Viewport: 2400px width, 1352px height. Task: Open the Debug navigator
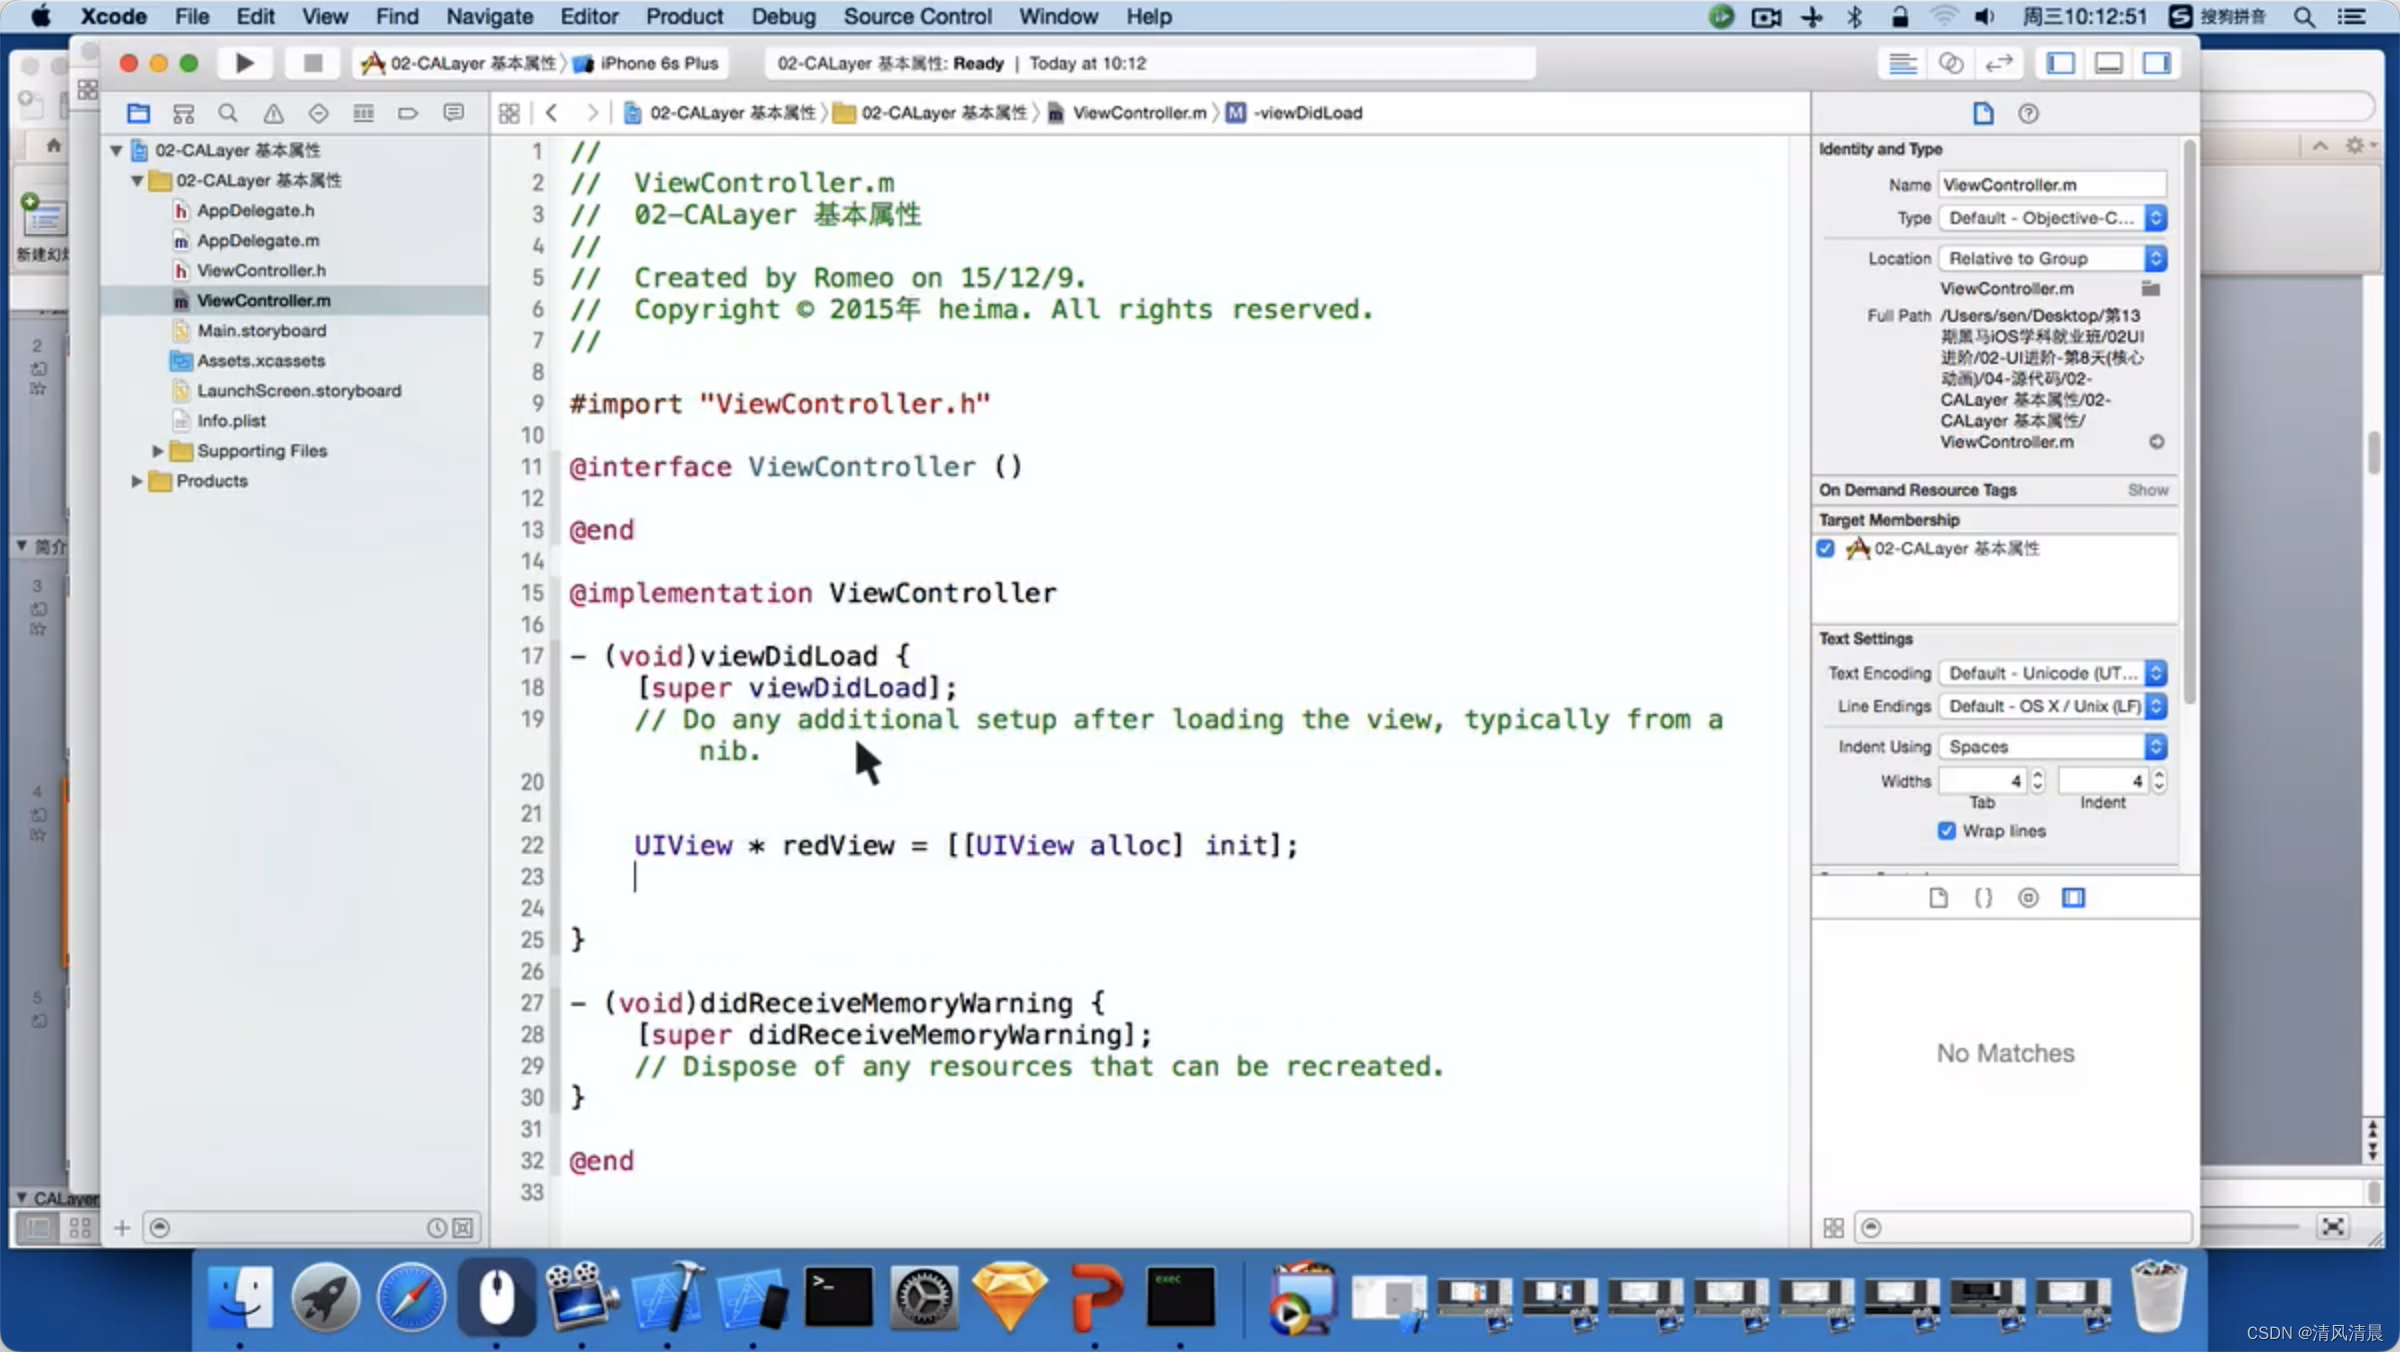[363, 113]
